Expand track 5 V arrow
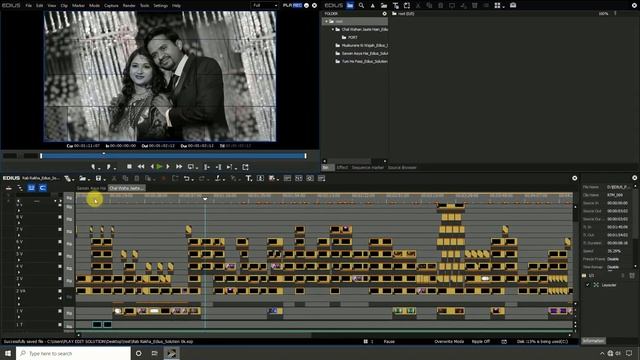 coord(19,260)
